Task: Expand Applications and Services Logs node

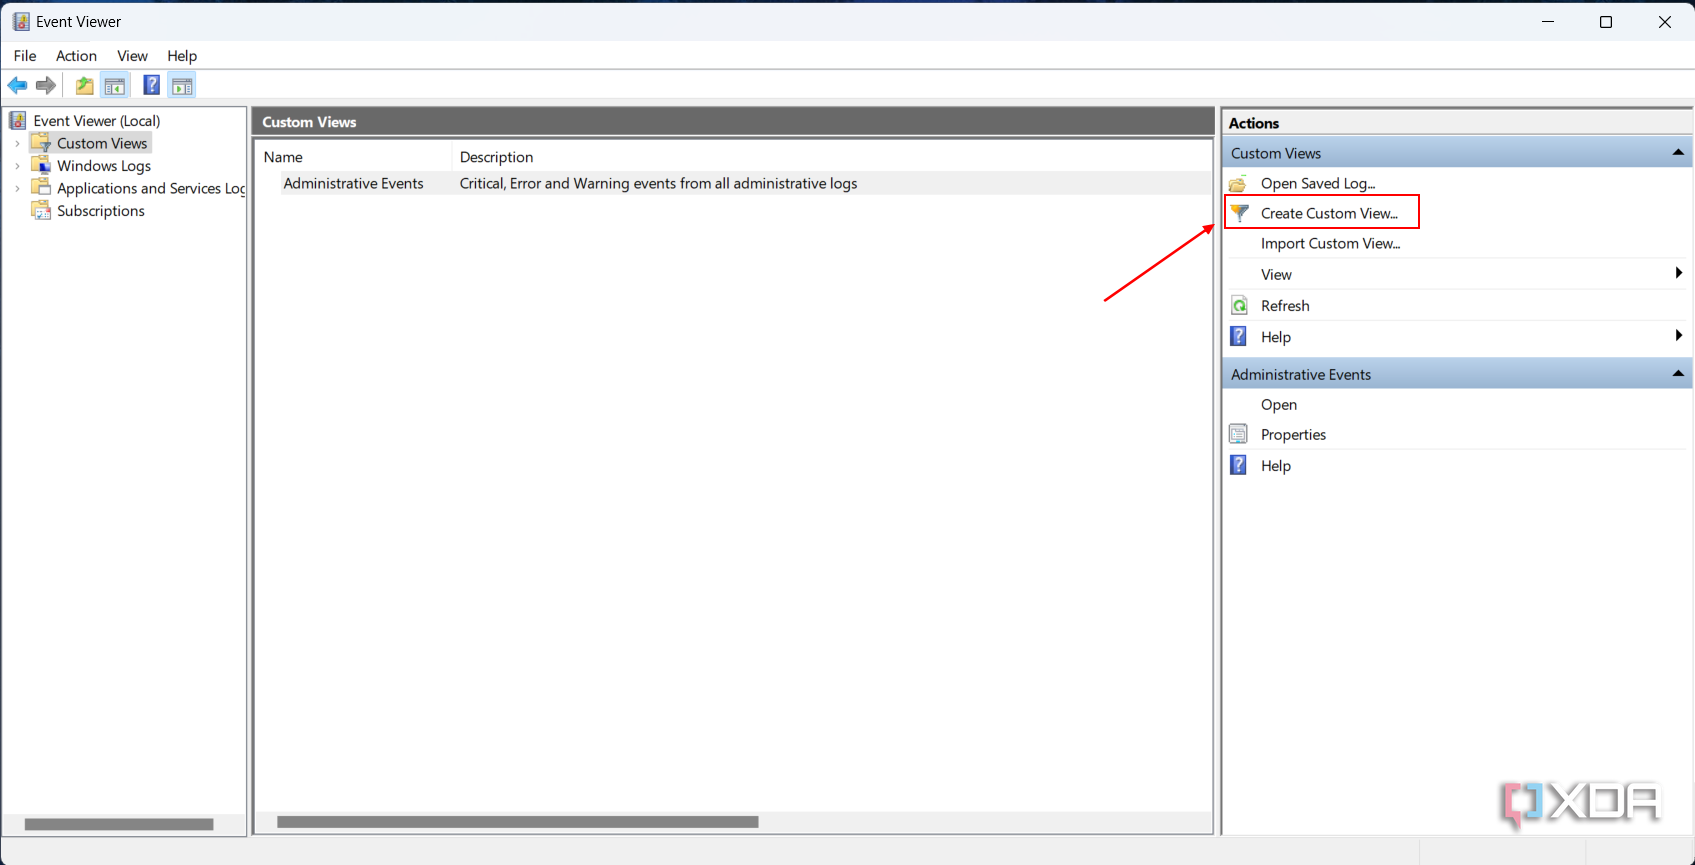Action: (x=17, y=188)
